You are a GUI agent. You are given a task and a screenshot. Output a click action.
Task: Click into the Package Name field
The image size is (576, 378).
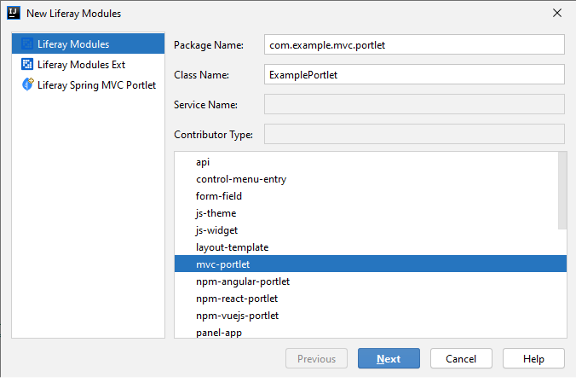coord(414,45)
